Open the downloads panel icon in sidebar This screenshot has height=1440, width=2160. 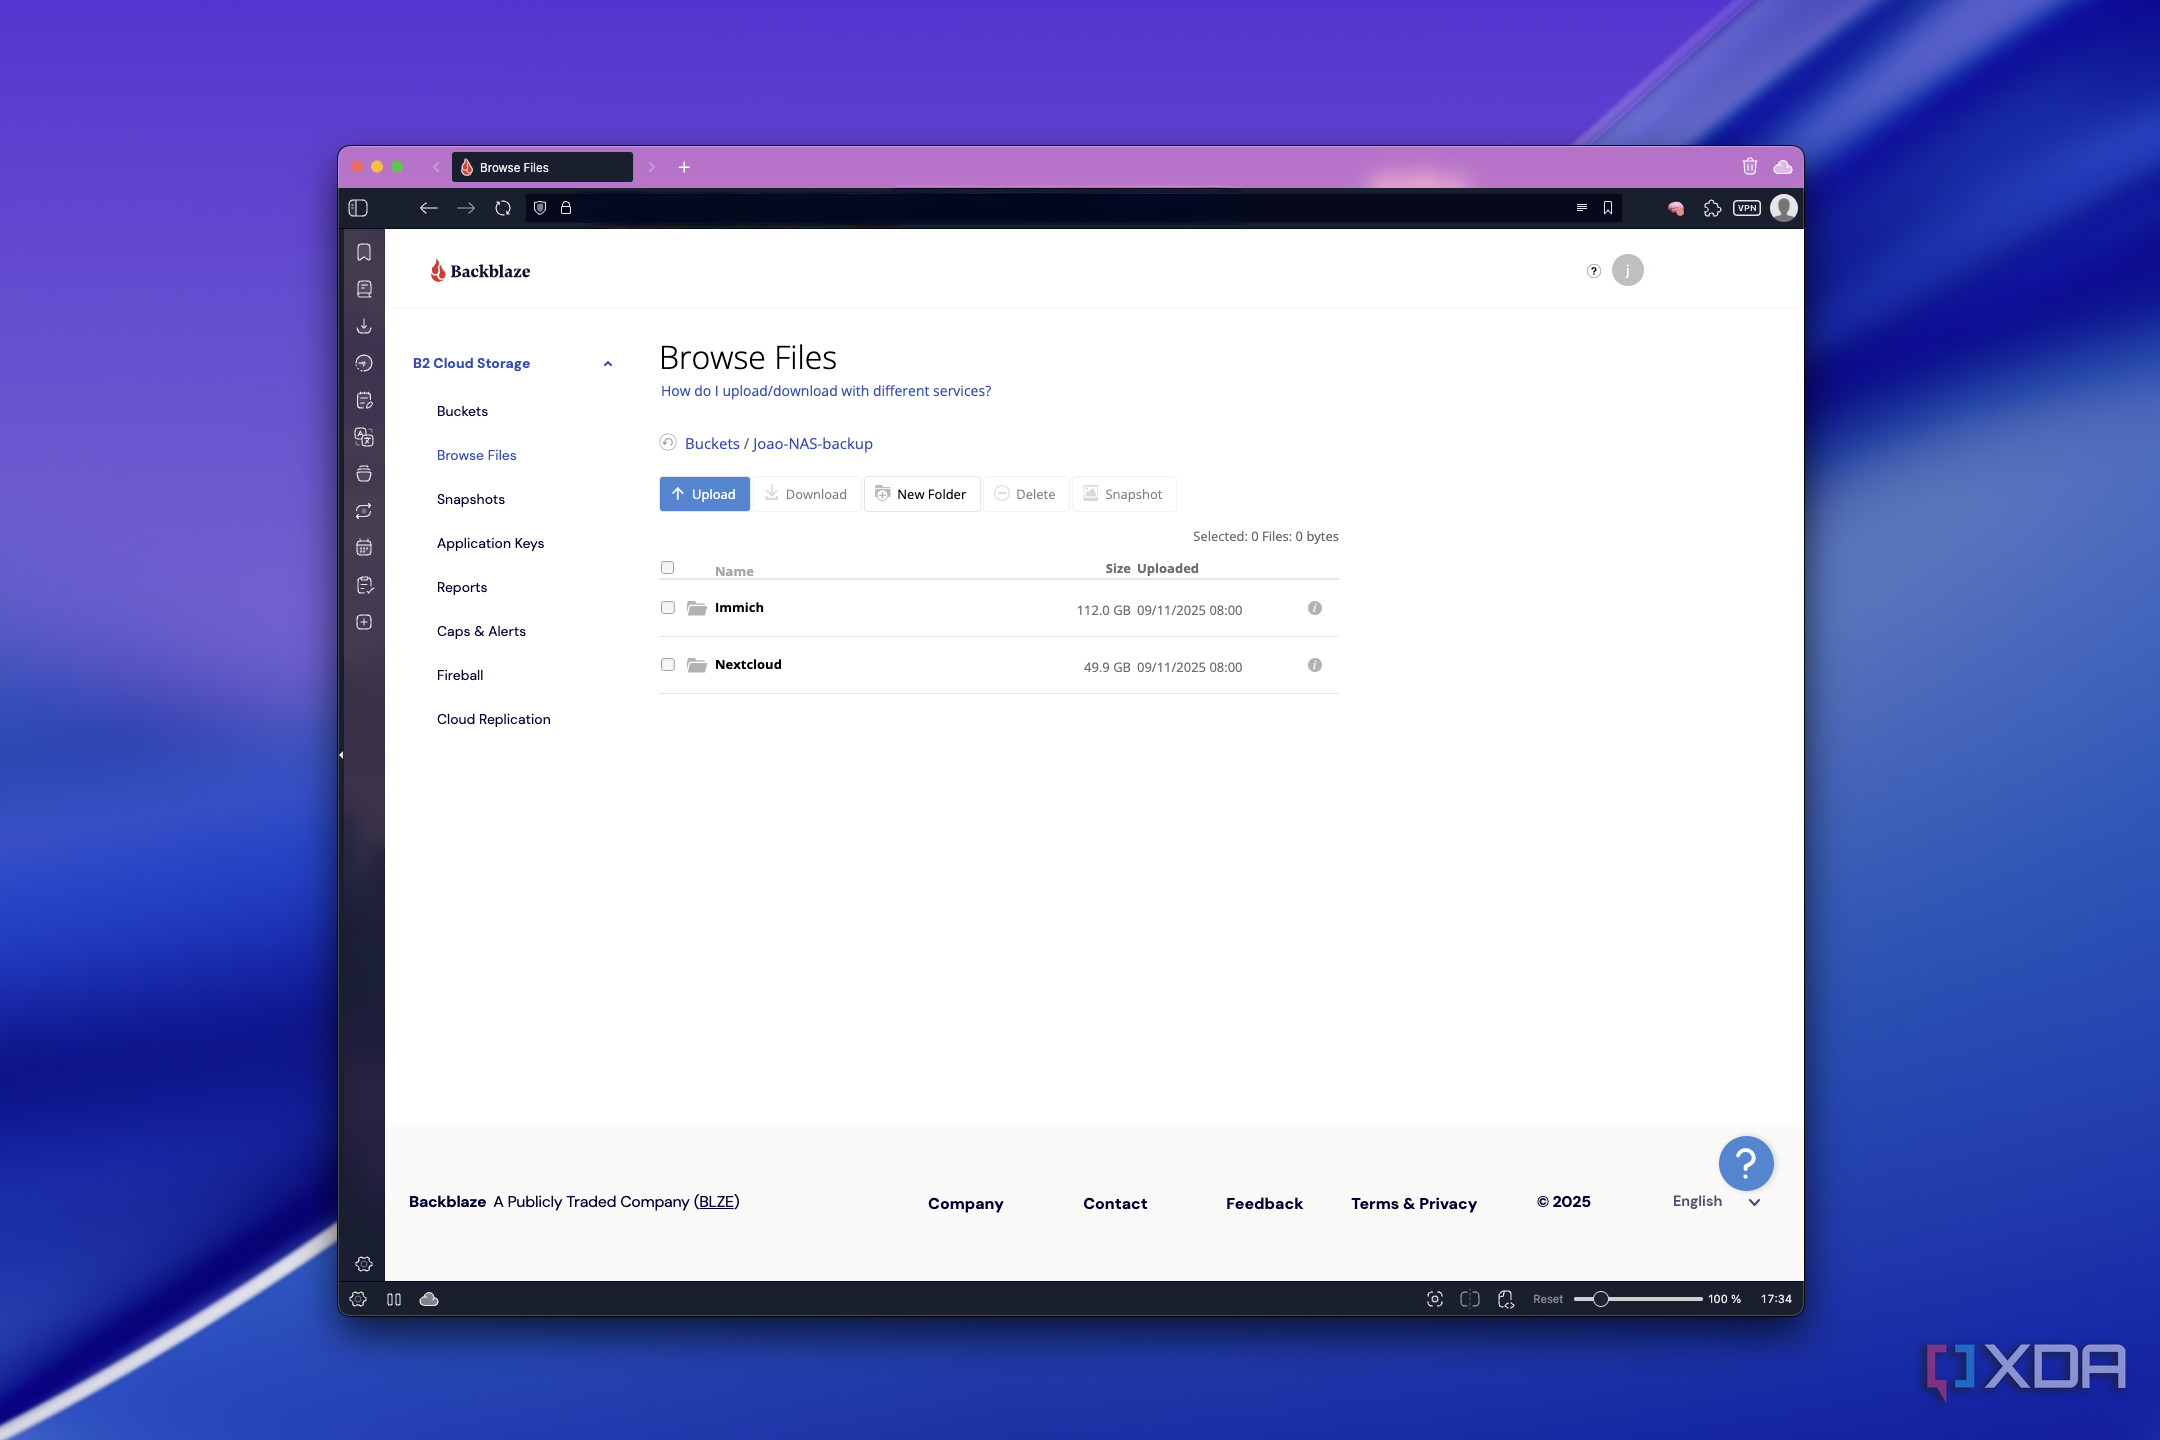(364, 326)
